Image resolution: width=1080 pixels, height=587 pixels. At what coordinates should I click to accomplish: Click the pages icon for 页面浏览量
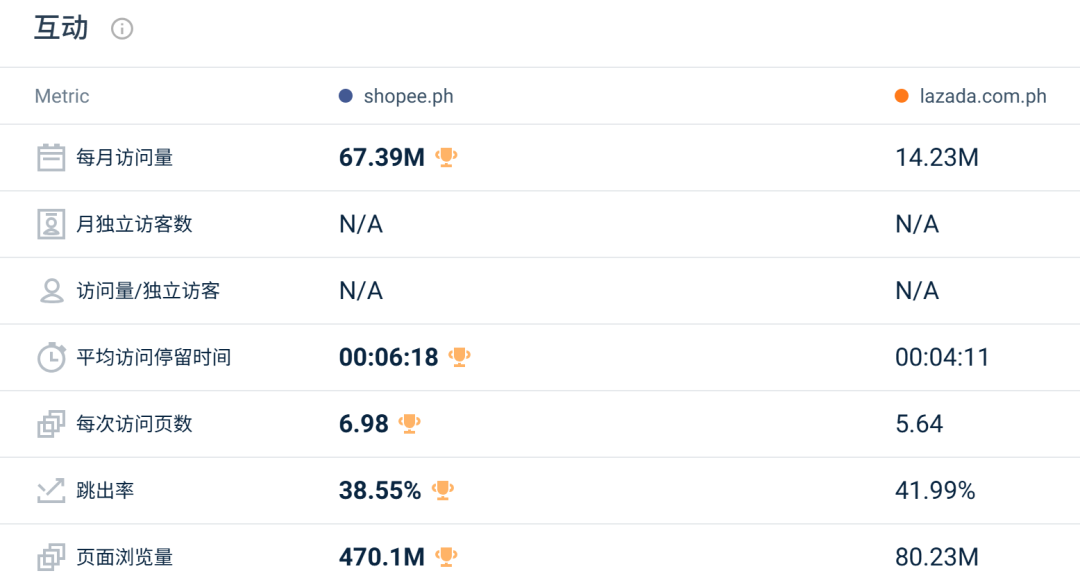51,557
